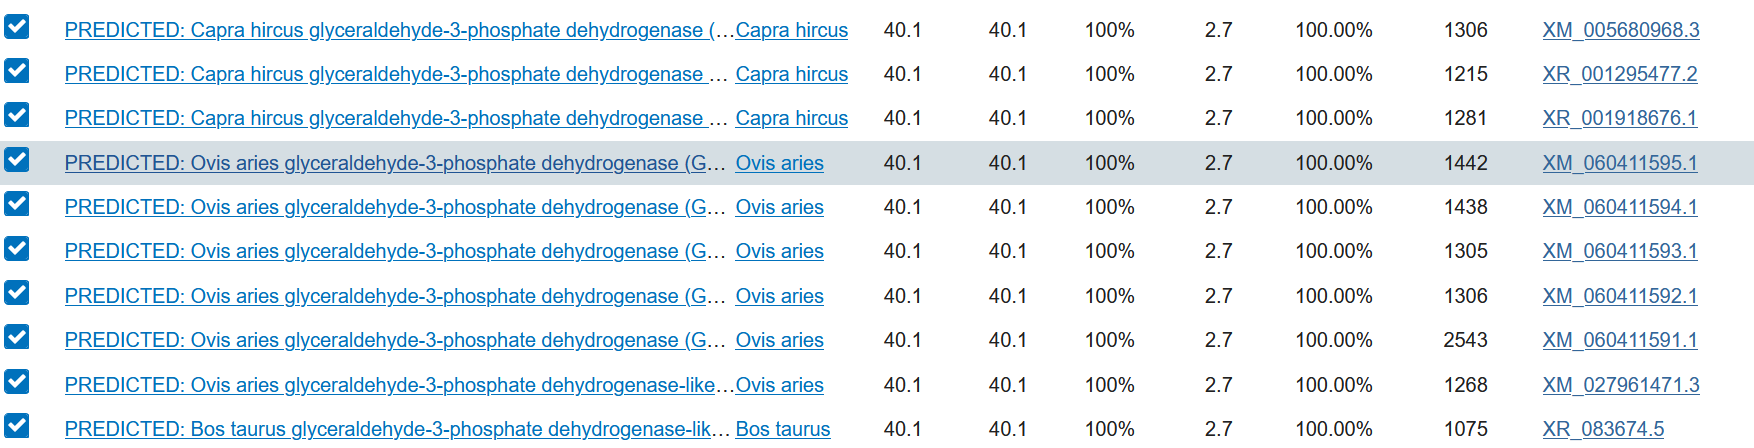The width and height of the screenshot is (1754, 448).
Task: Uncheck the XM_060411591.1 row checkbox
Action: 17,337
